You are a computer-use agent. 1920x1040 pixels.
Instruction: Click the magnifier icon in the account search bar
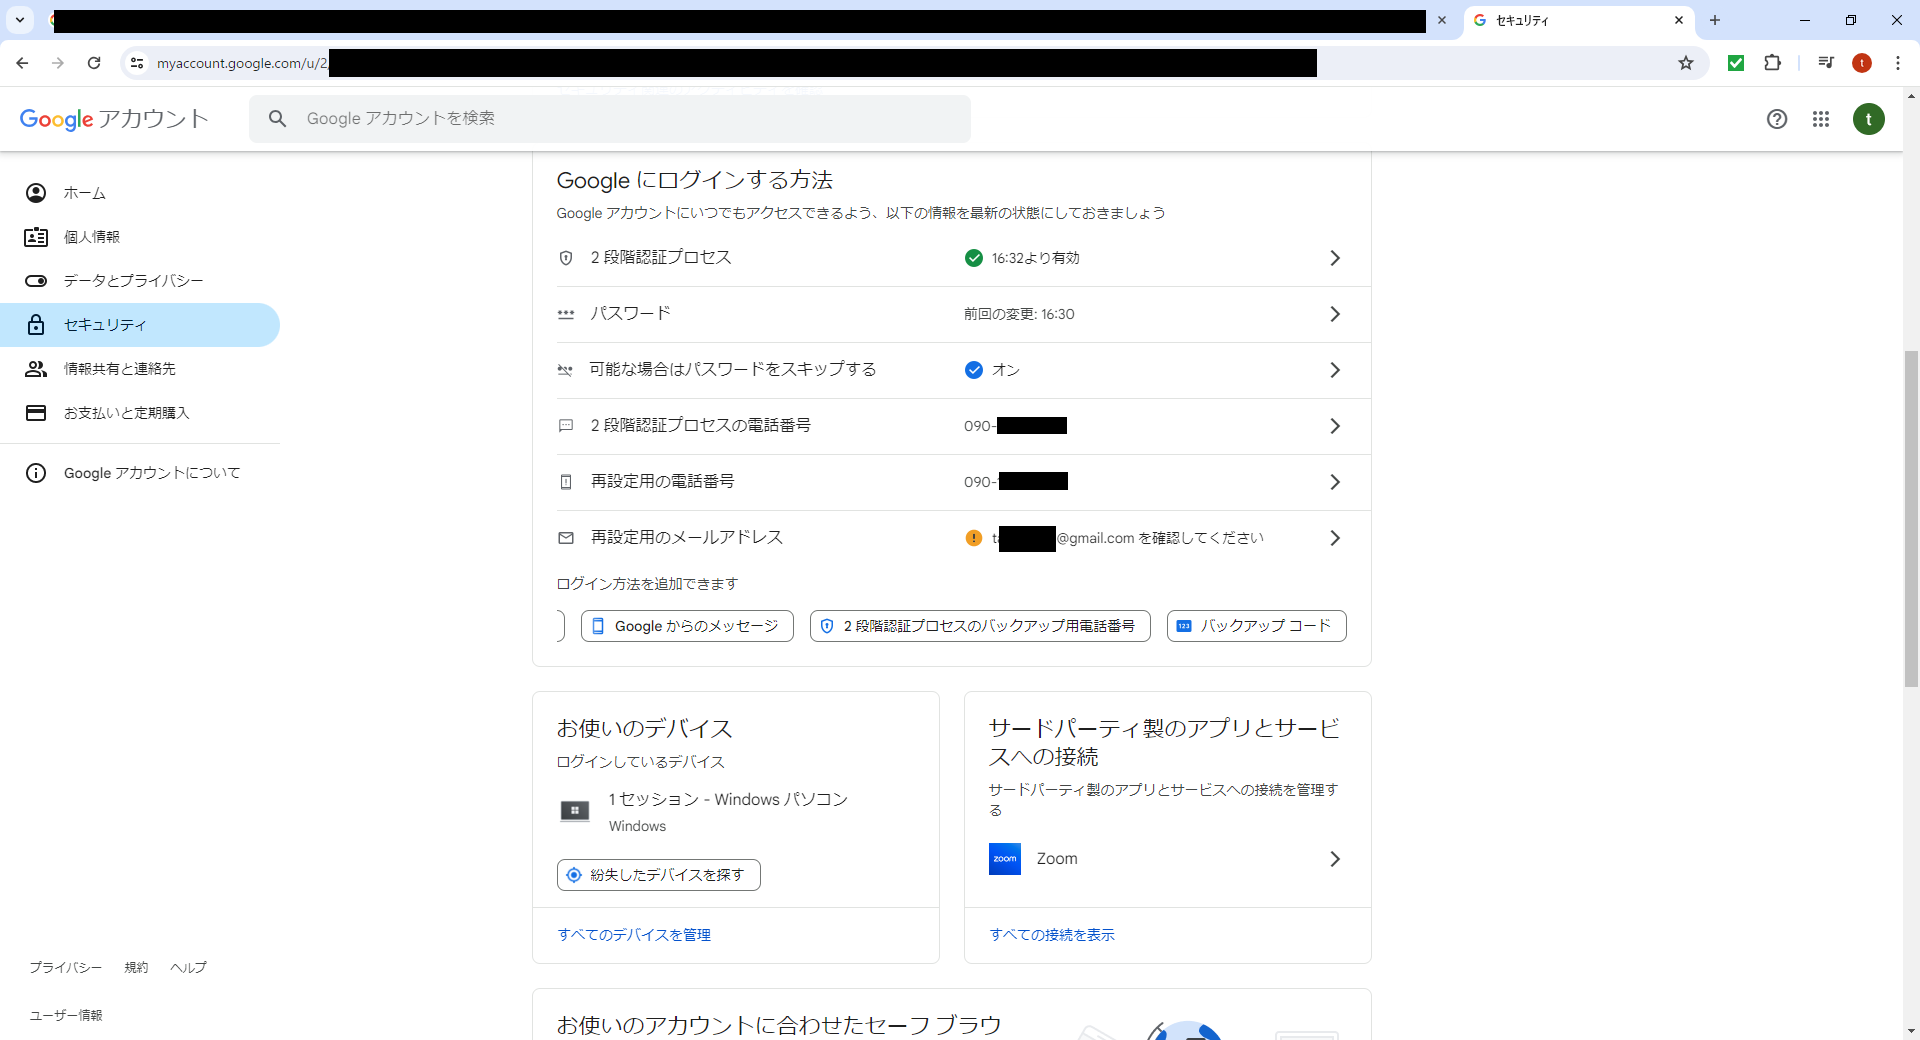277,118
